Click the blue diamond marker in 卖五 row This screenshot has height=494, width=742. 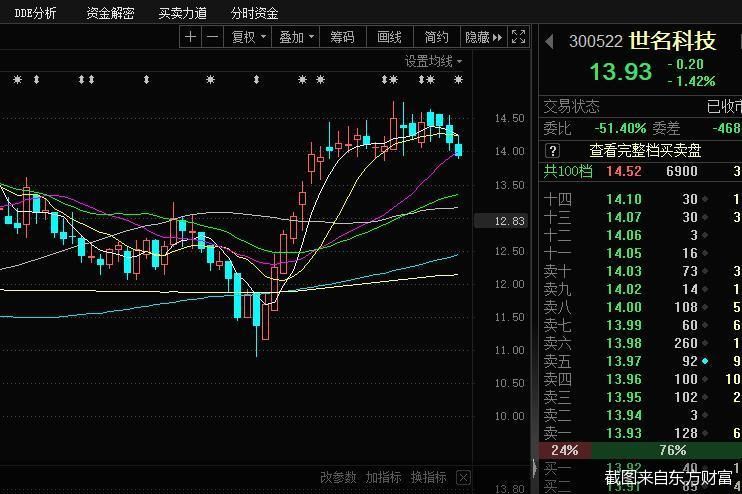[705, 360]
